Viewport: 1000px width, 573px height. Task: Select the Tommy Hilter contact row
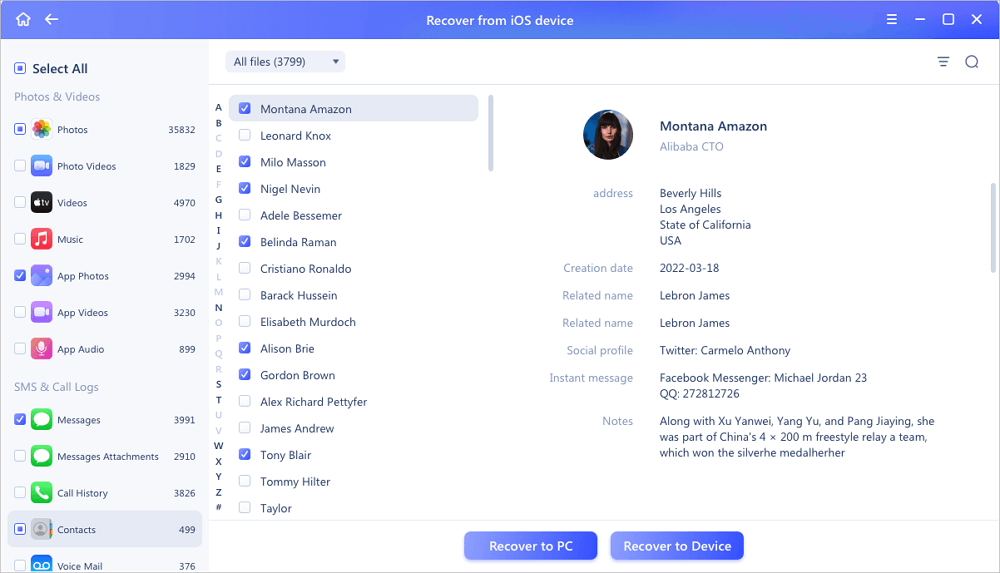coord(353,482)
